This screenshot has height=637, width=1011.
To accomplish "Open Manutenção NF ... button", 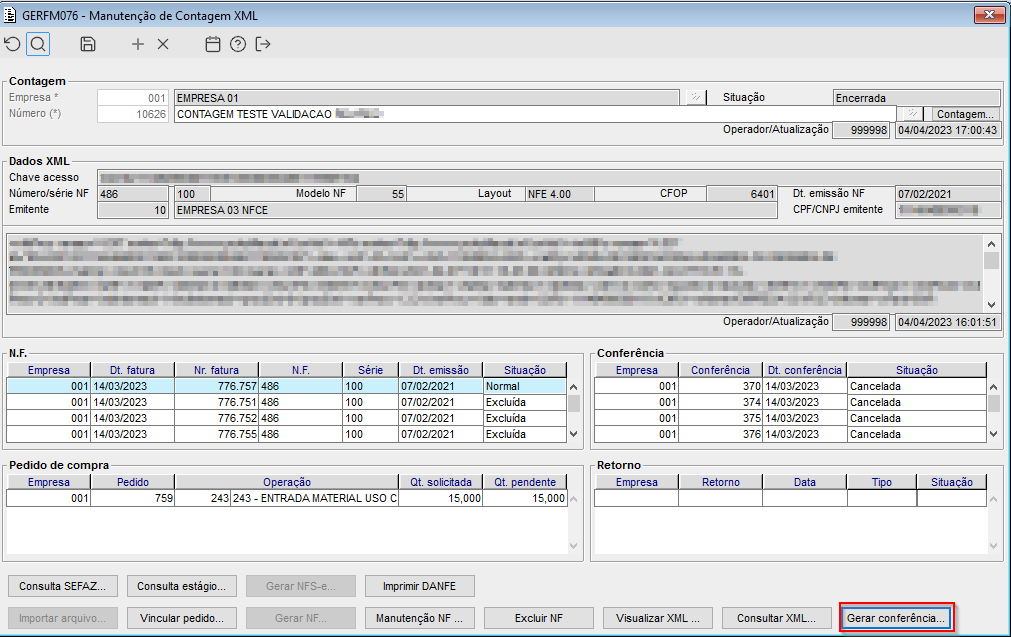I will click(419, 618).
